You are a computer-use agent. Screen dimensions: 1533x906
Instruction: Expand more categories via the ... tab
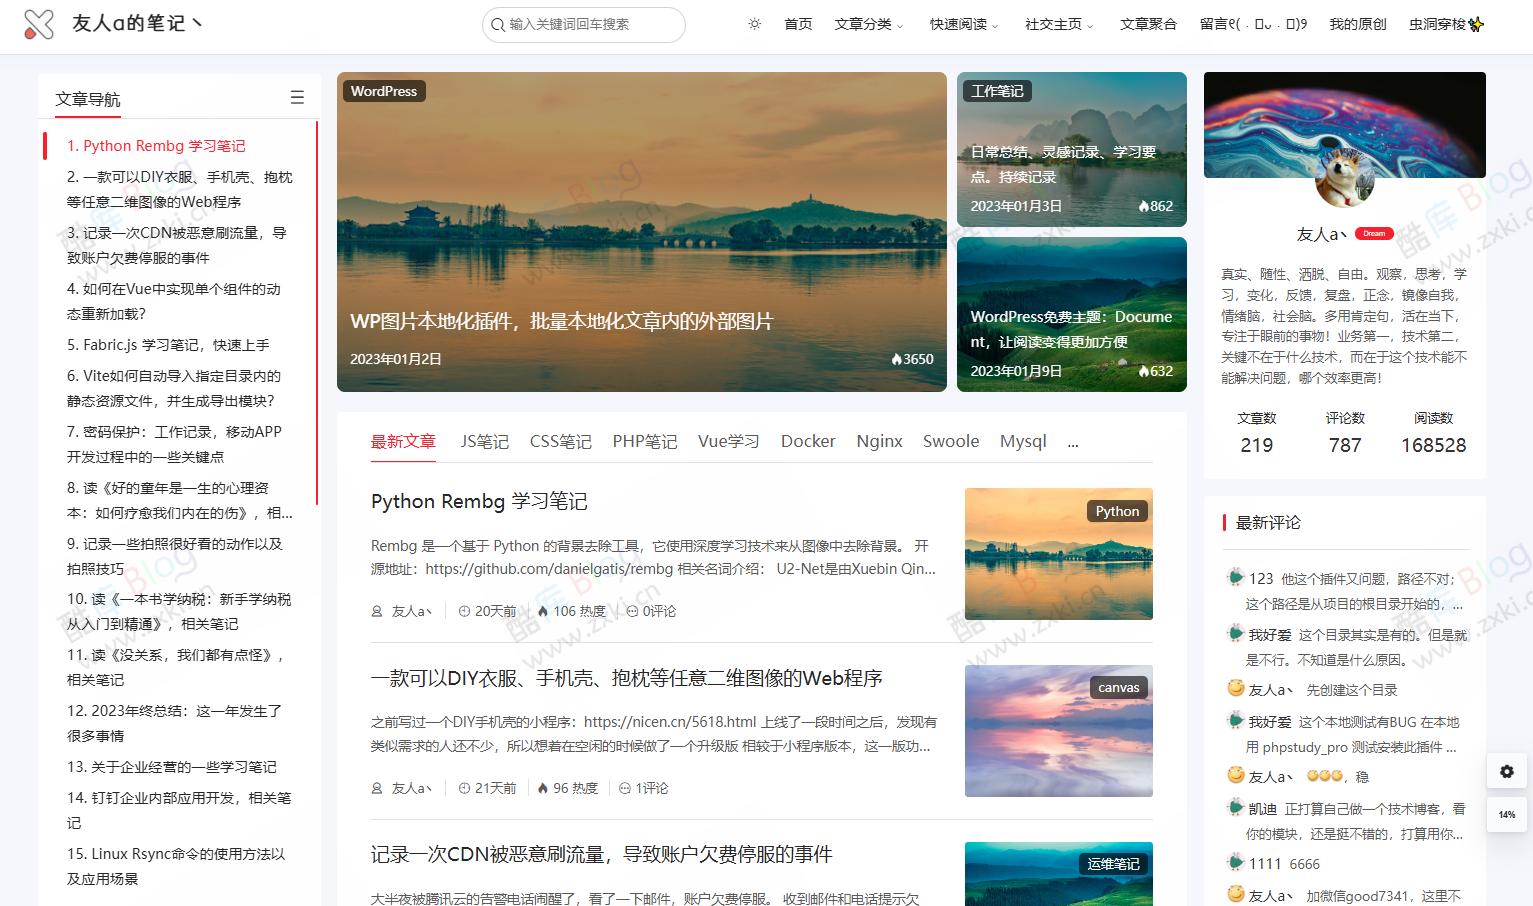pyautogui.click(x=1073, y=442)
